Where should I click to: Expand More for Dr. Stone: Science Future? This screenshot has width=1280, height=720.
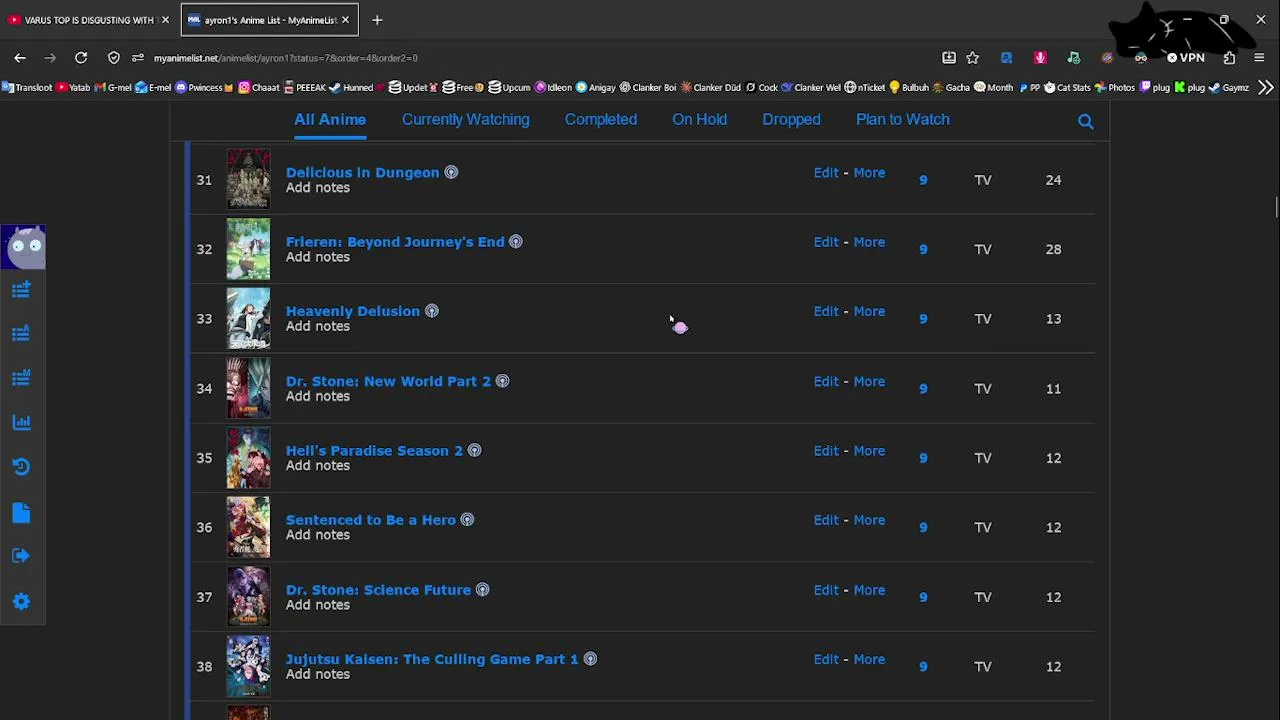click(869, 590)
